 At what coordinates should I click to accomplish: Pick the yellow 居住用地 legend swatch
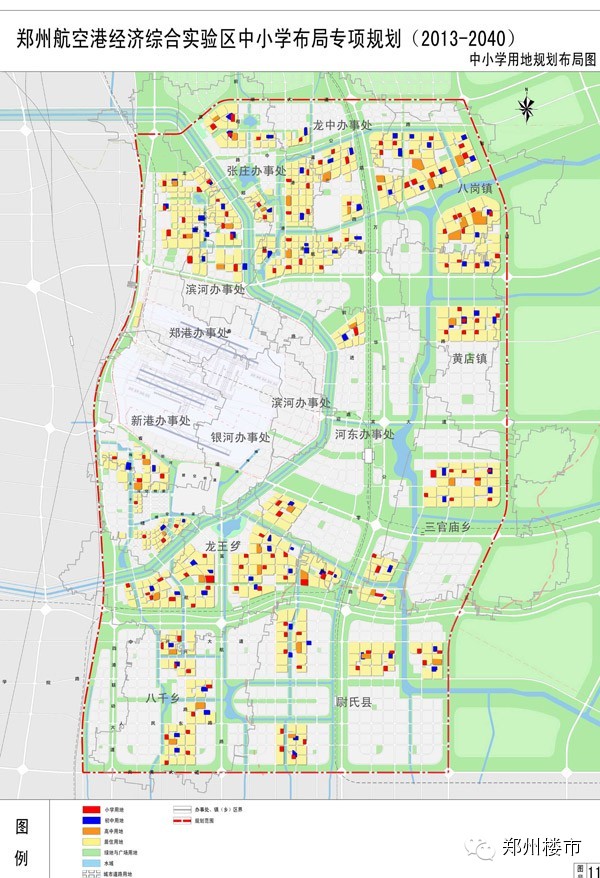click(x=91, y=842)
